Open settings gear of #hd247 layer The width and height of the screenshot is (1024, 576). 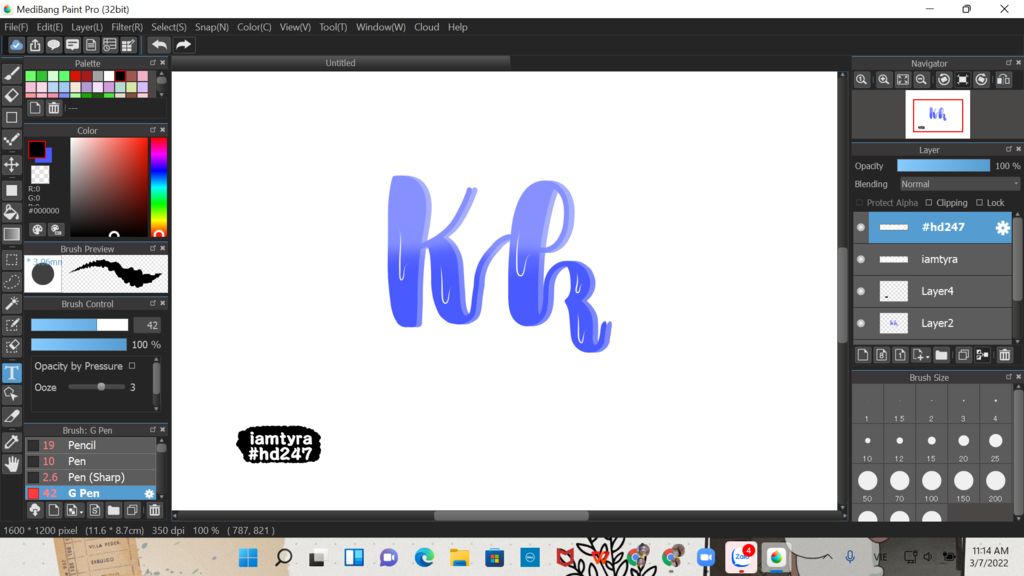[1002, 227]
